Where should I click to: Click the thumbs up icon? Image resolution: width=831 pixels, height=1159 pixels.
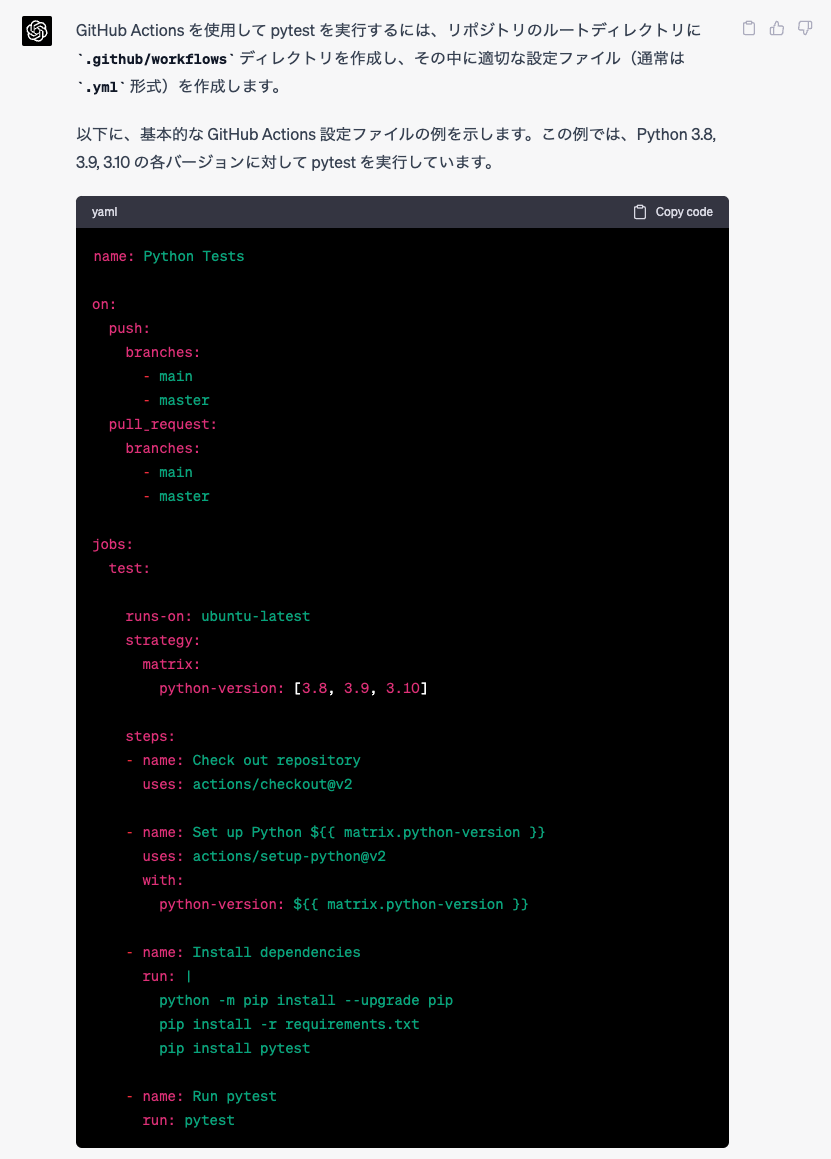[x=777, y=29]
